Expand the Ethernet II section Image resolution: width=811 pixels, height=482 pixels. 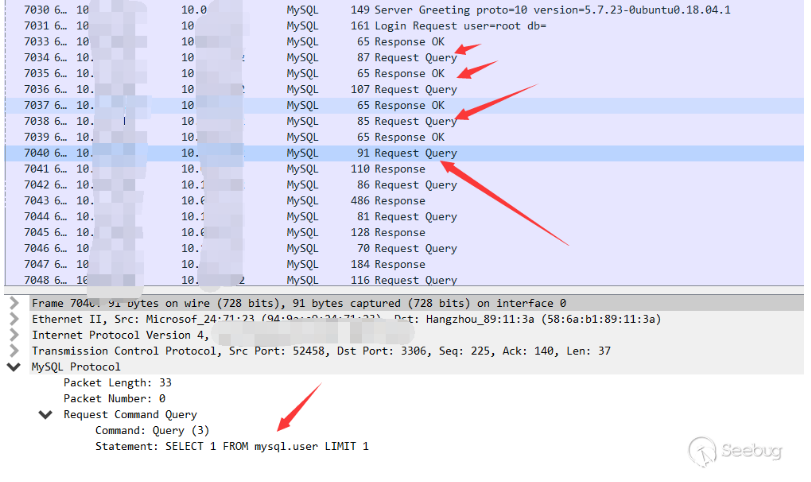coord(13,319)
